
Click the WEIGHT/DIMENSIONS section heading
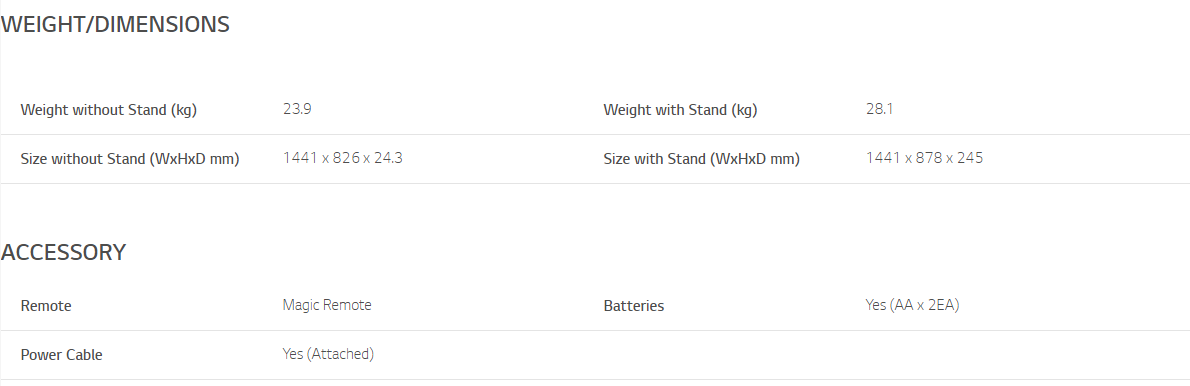(x=115, y=24)
